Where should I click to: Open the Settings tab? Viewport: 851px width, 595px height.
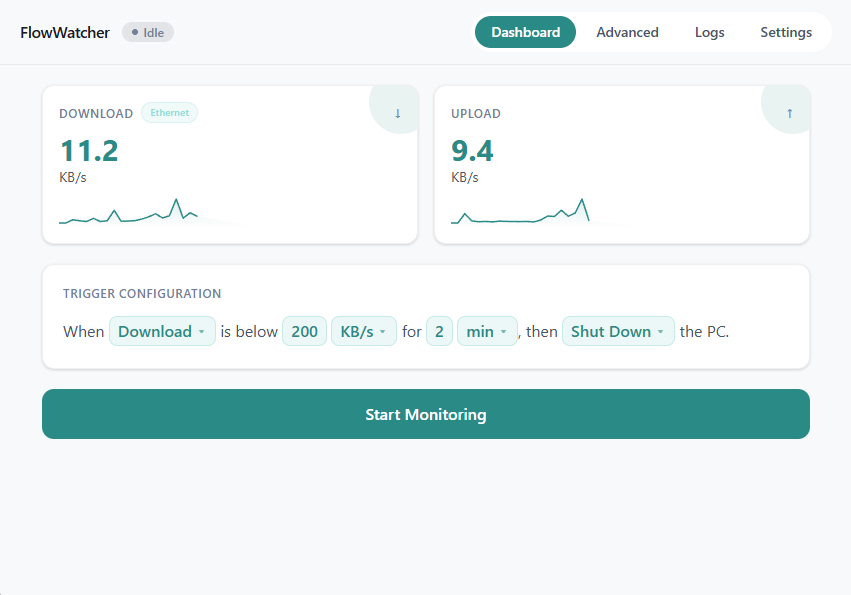click(785, 32)
